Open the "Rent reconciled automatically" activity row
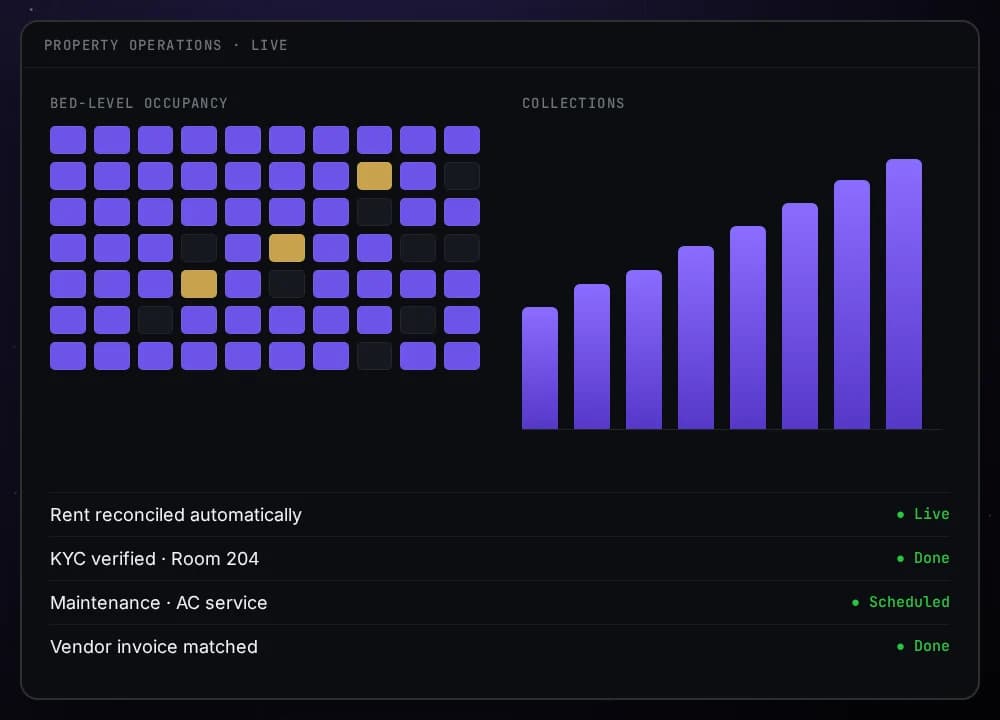The image size is (1000, 720). point(500,515)
